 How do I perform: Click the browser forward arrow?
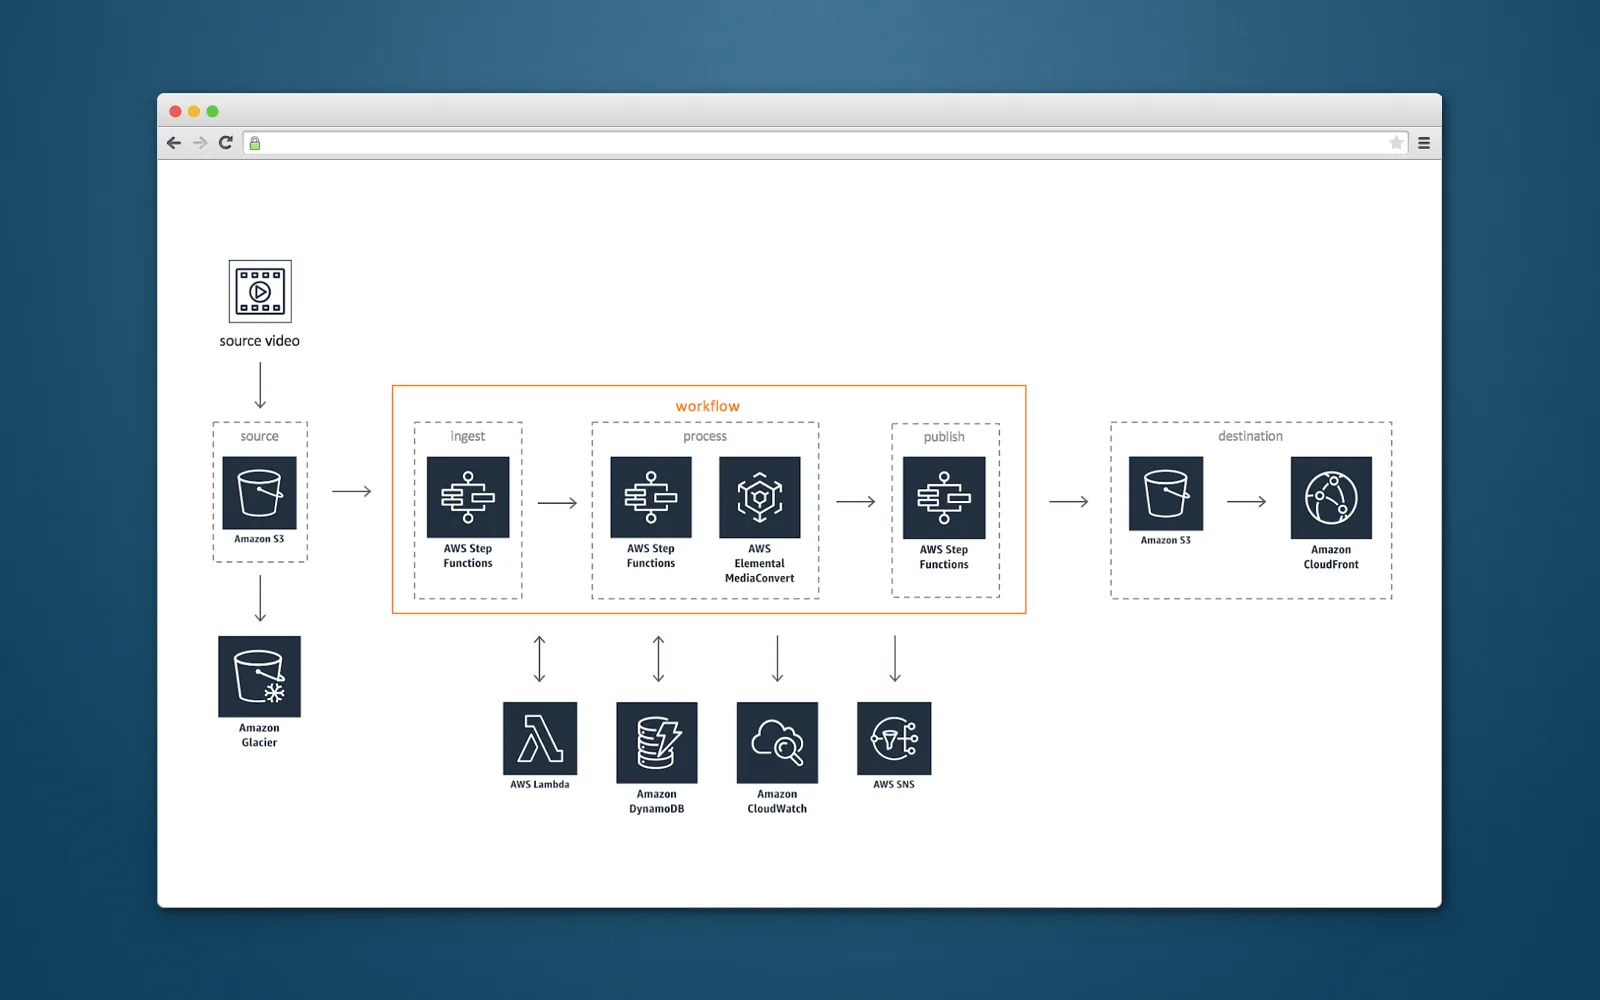(200, 143)
